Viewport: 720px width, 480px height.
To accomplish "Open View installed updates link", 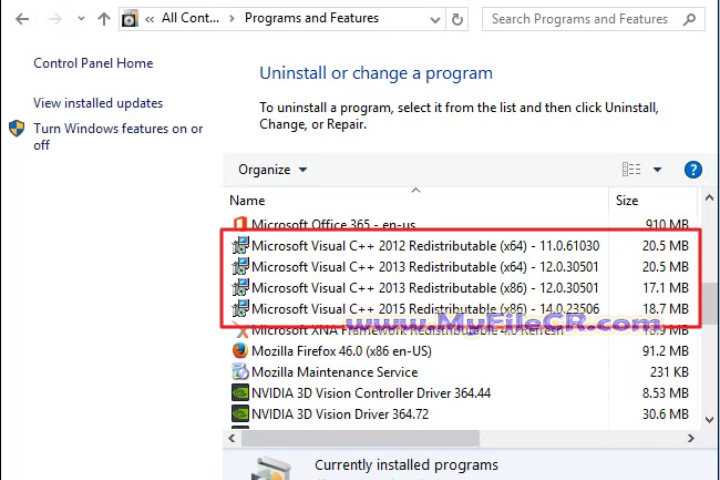I will (98, 103).
